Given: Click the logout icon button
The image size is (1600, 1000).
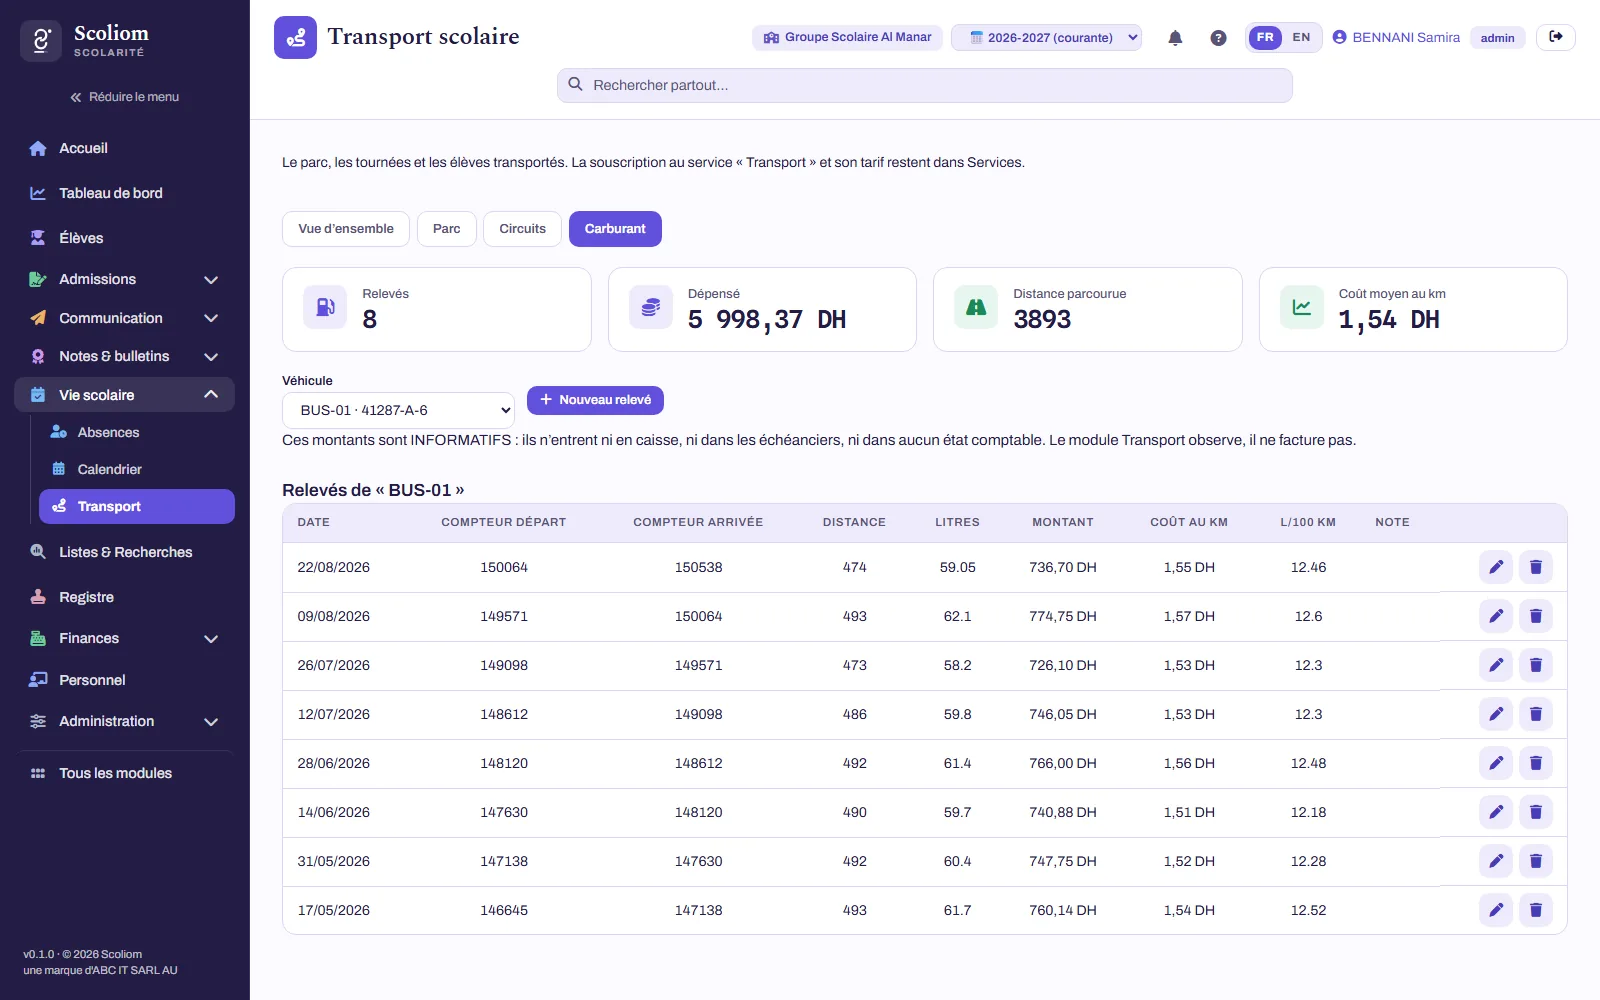Looking at the screenshot, I should [1556, 37].
